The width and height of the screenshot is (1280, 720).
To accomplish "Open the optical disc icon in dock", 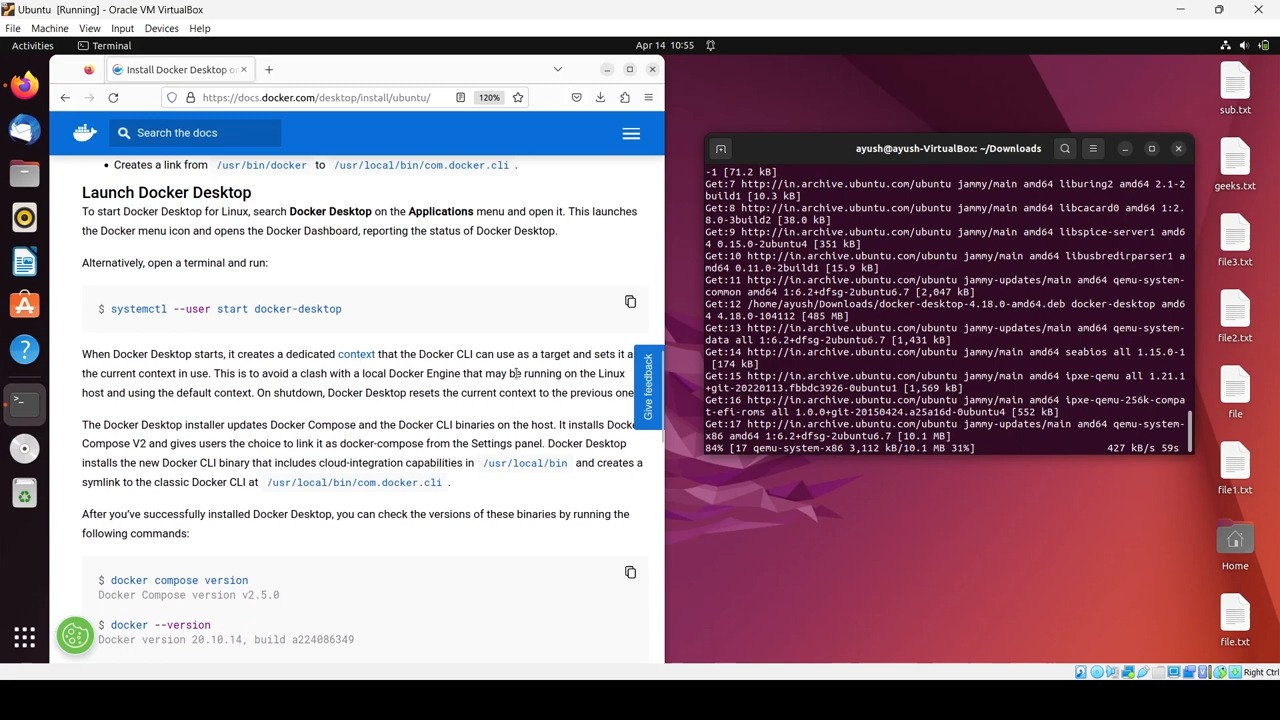I will (25, 448).
